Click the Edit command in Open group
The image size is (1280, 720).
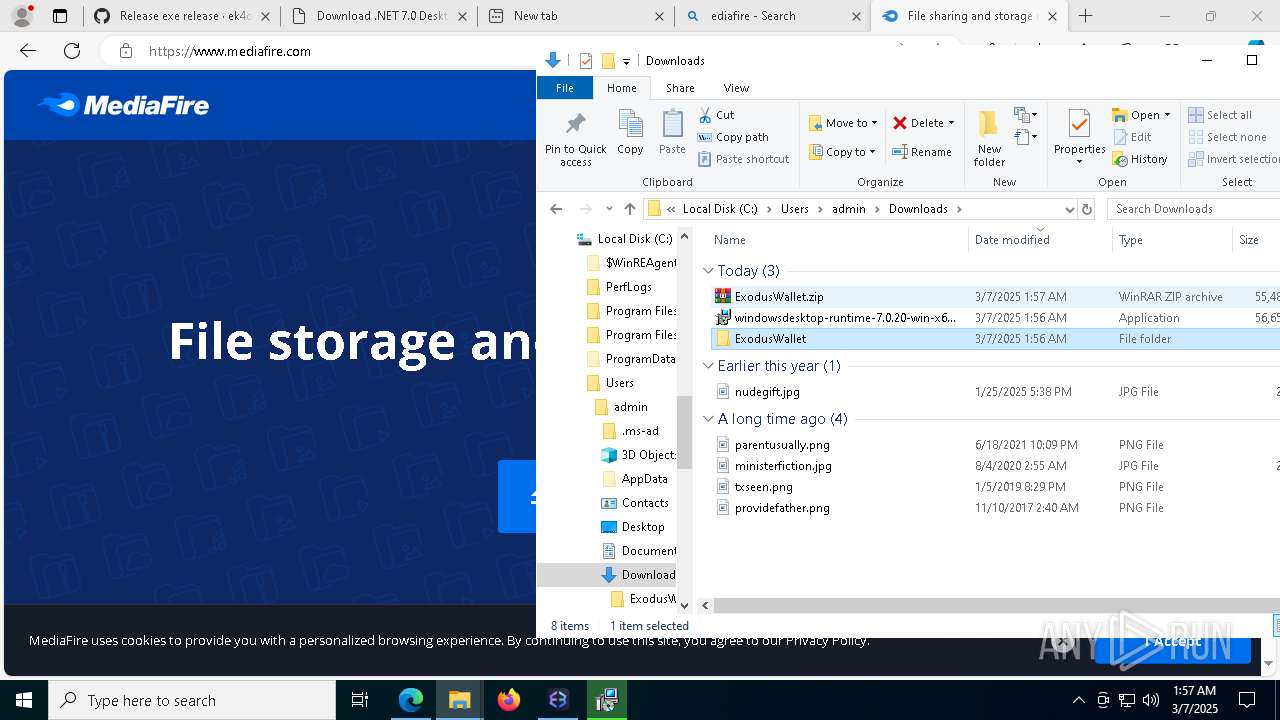click(x=1132, y=137)
